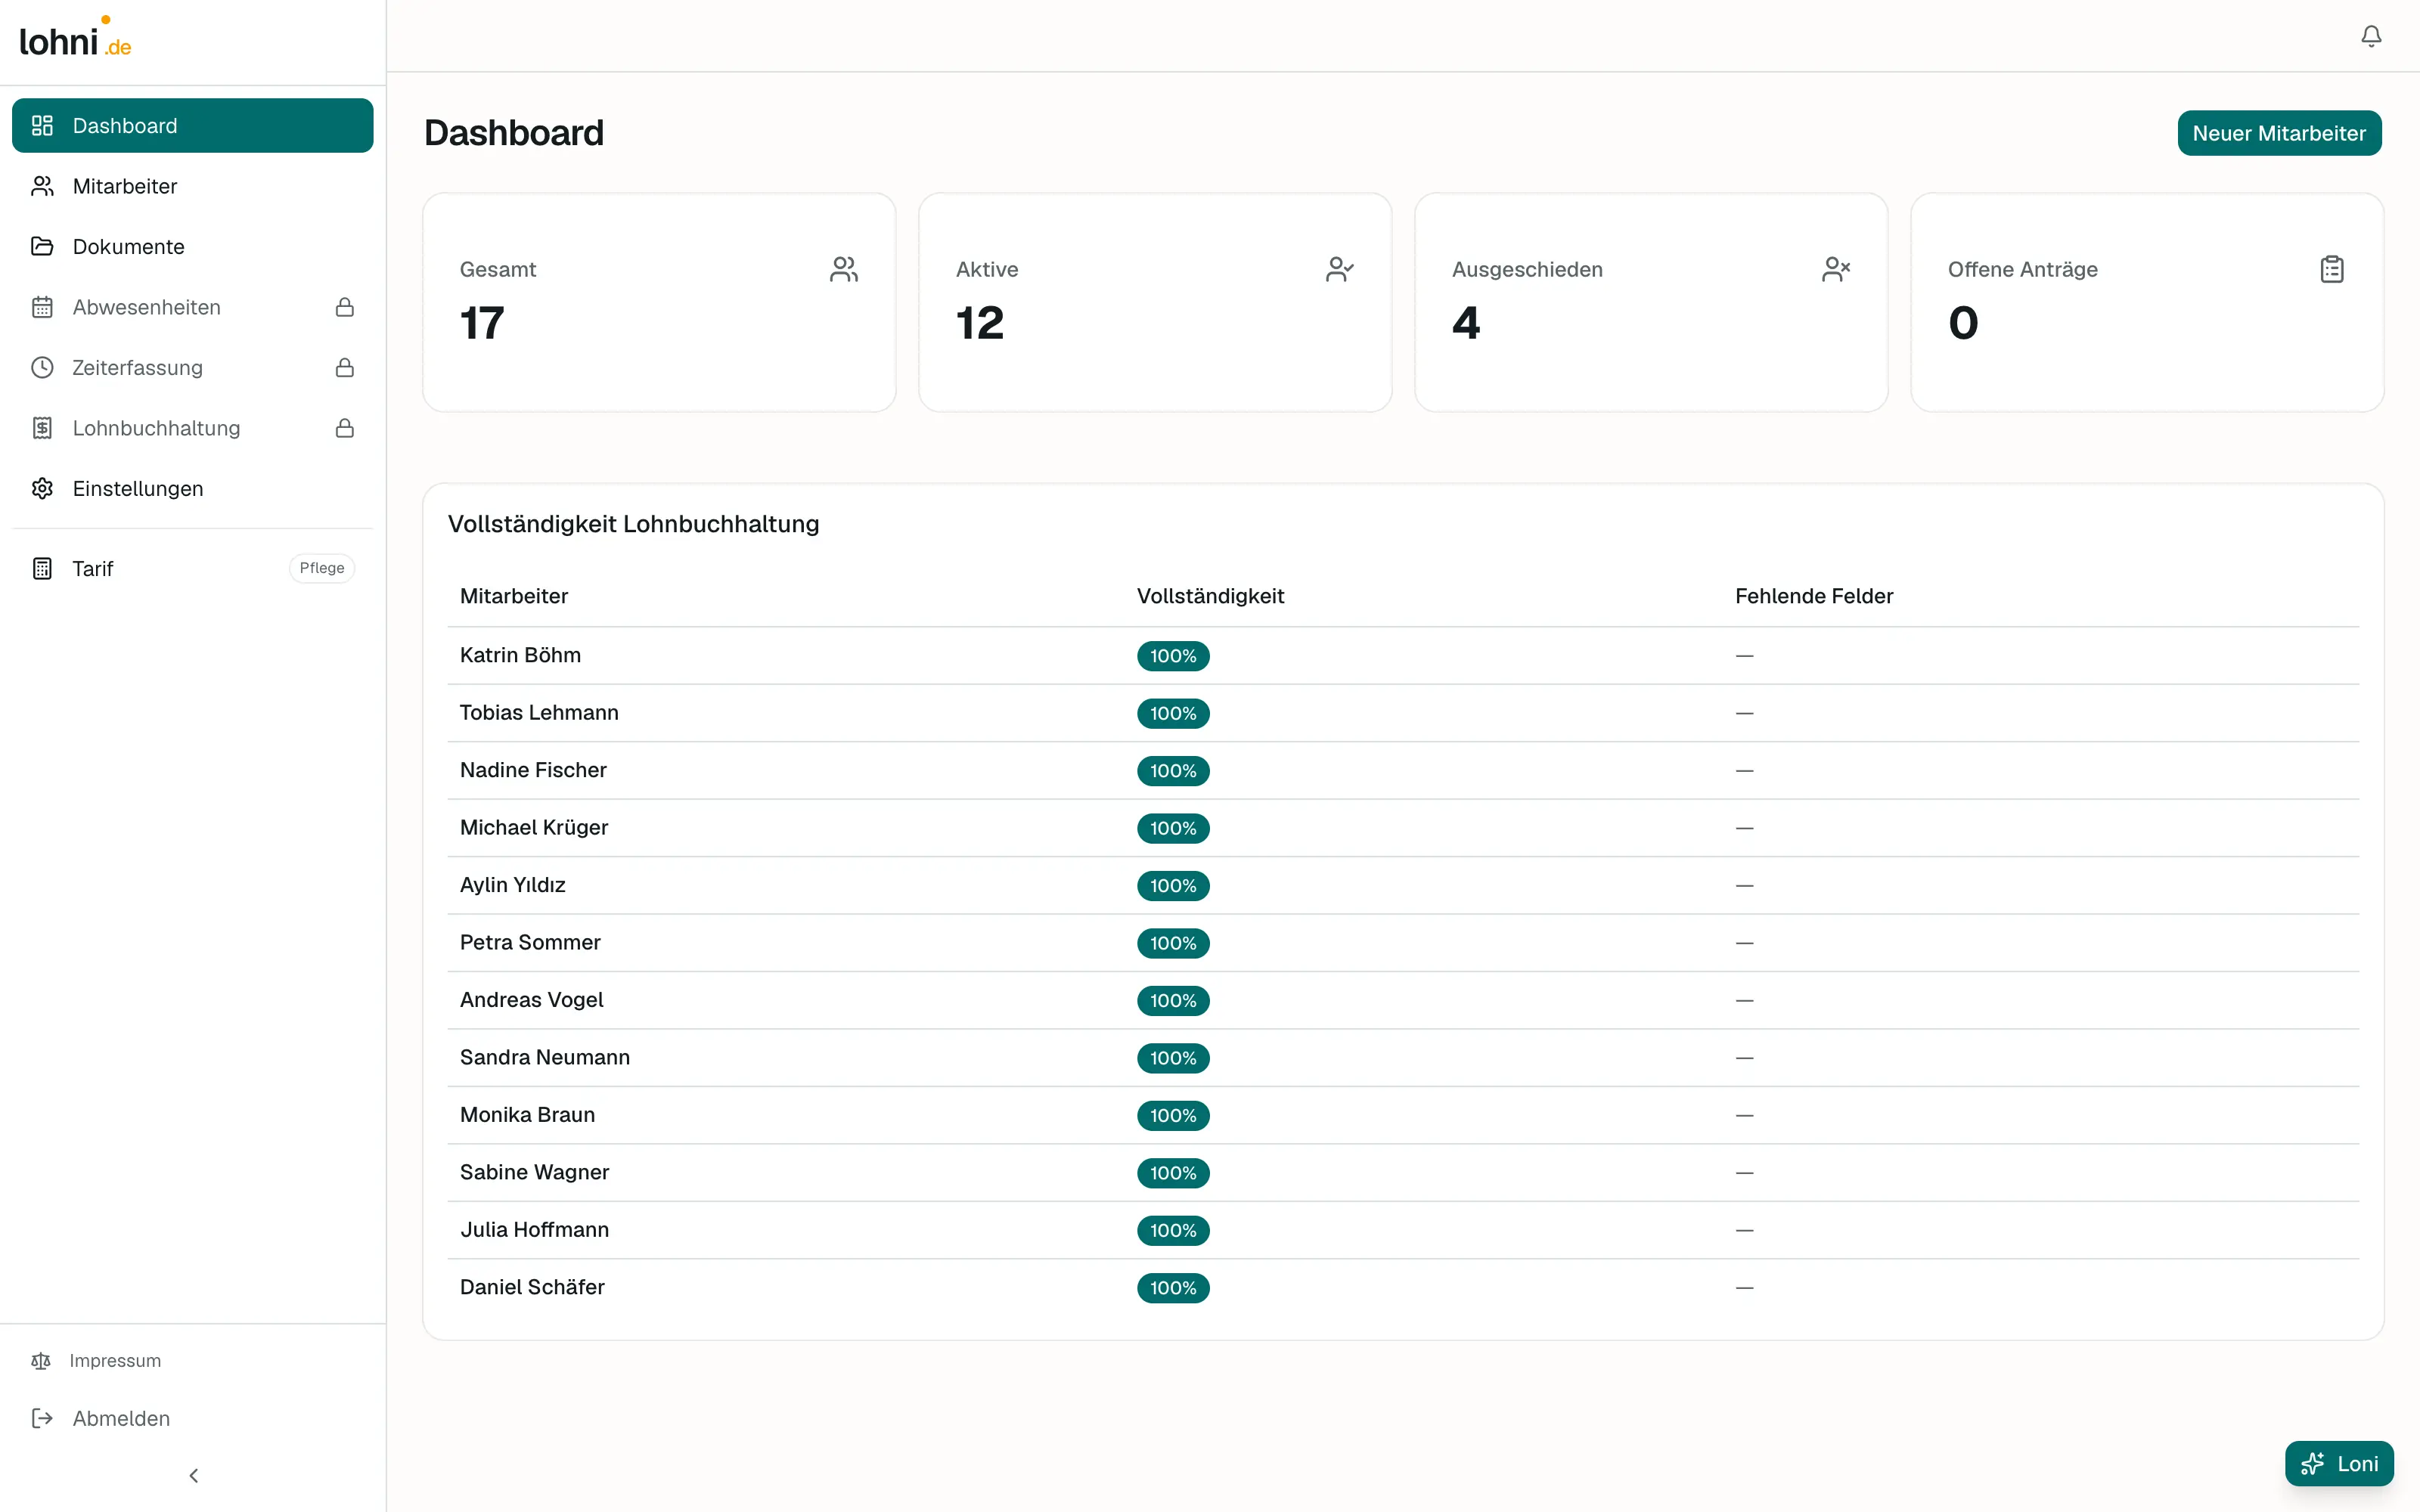Image resolution: width=2420 pixels, height=1512 pixels.
Task: Click the 100% badge for Nadine Fischer
Action: pos(1173,771)
